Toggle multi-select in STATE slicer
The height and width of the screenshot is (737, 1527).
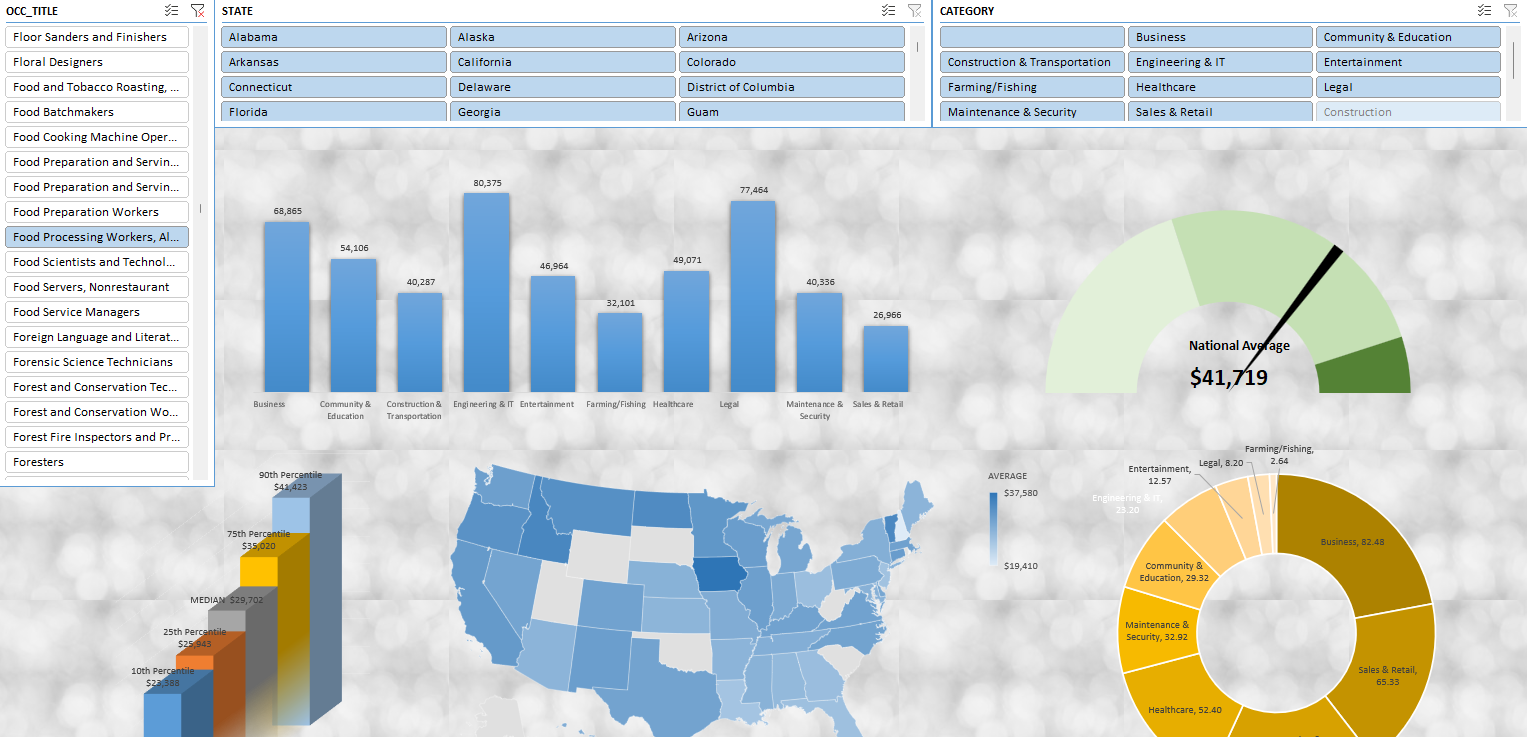tap(888, 11)
